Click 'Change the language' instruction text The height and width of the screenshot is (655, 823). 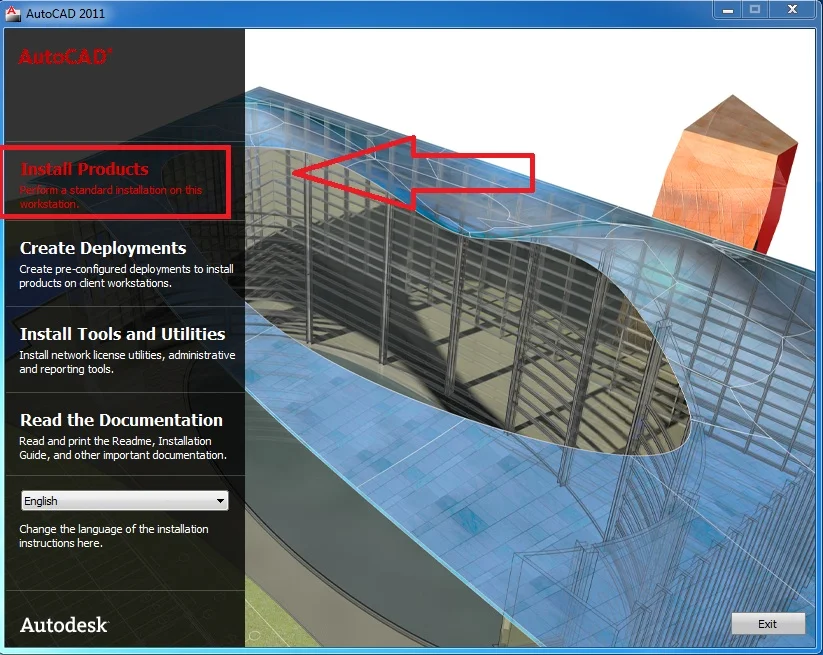coord(113,536)
